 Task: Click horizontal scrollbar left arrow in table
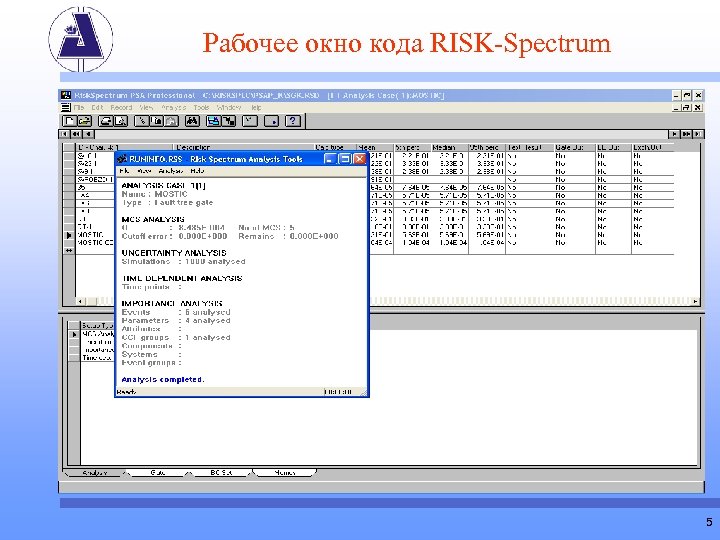pyautogui.click(x=80, y=301)
